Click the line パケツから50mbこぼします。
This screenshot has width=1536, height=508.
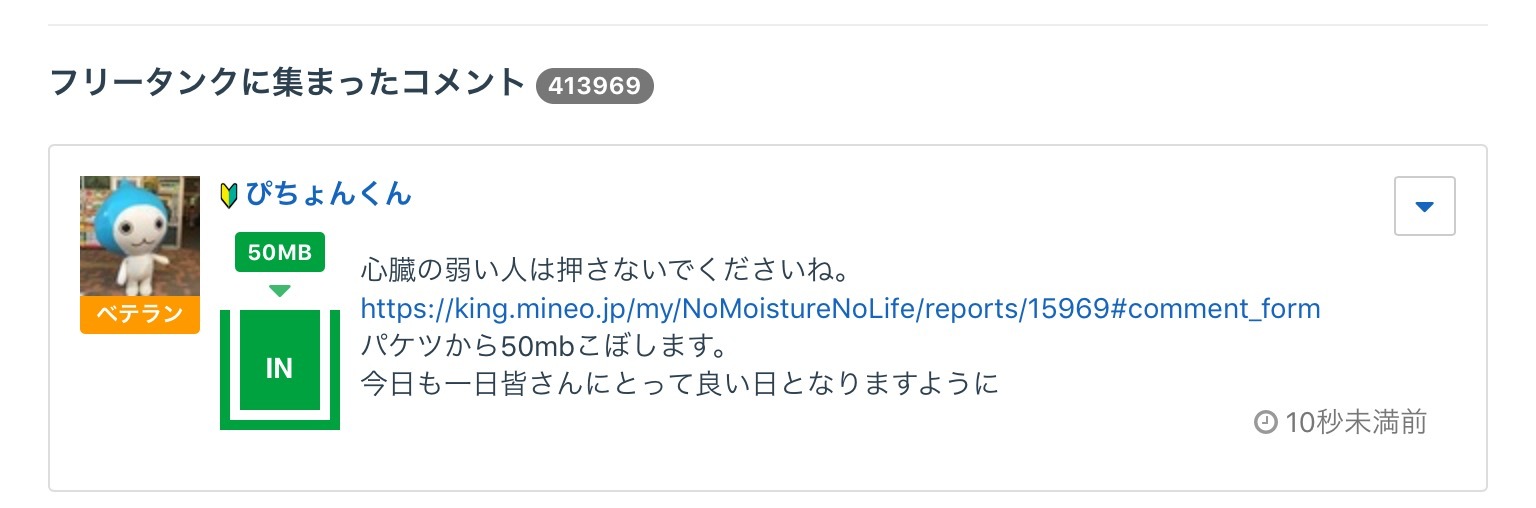pos(541,347)
